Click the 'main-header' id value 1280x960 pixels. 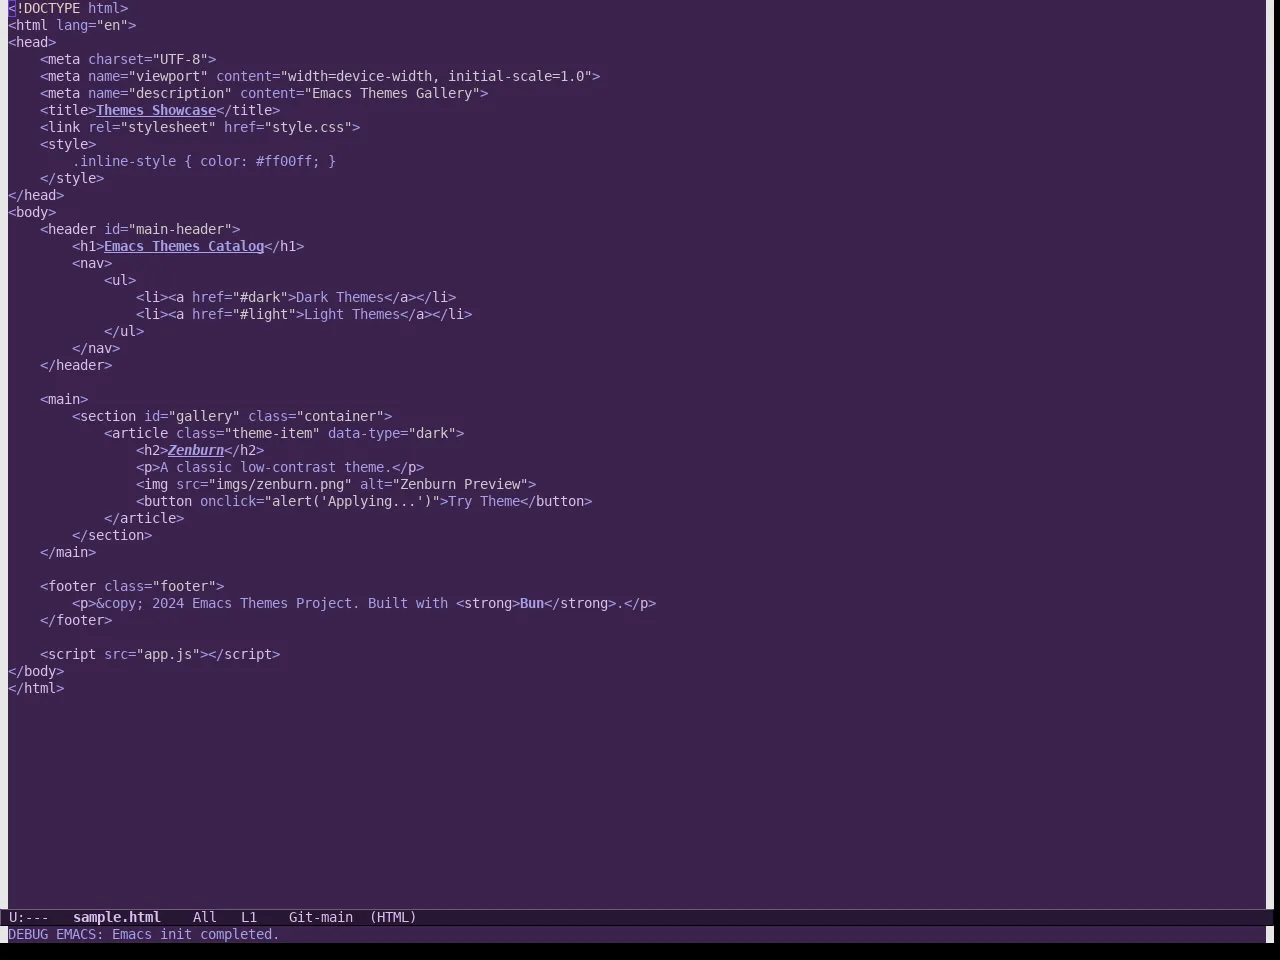point(180,229)
